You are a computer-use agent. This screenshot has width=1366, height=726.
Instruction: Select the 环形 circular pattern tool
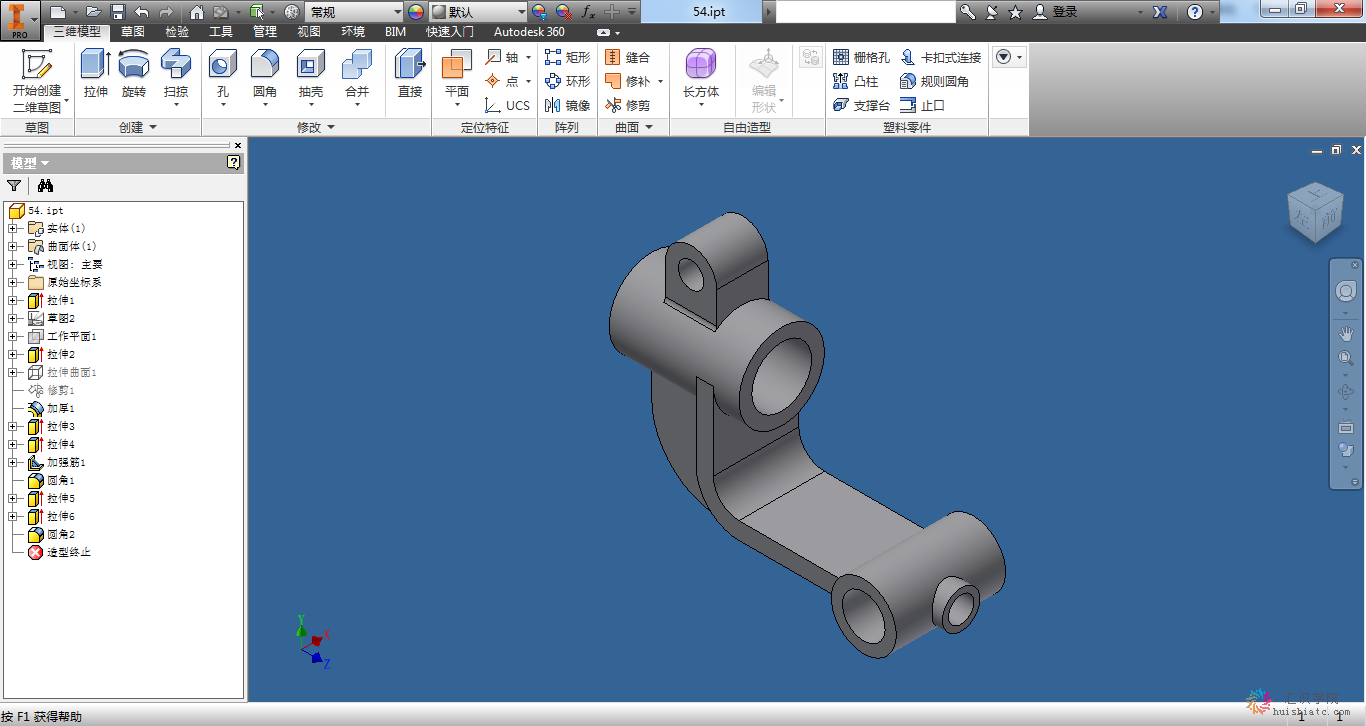[567, 81]
